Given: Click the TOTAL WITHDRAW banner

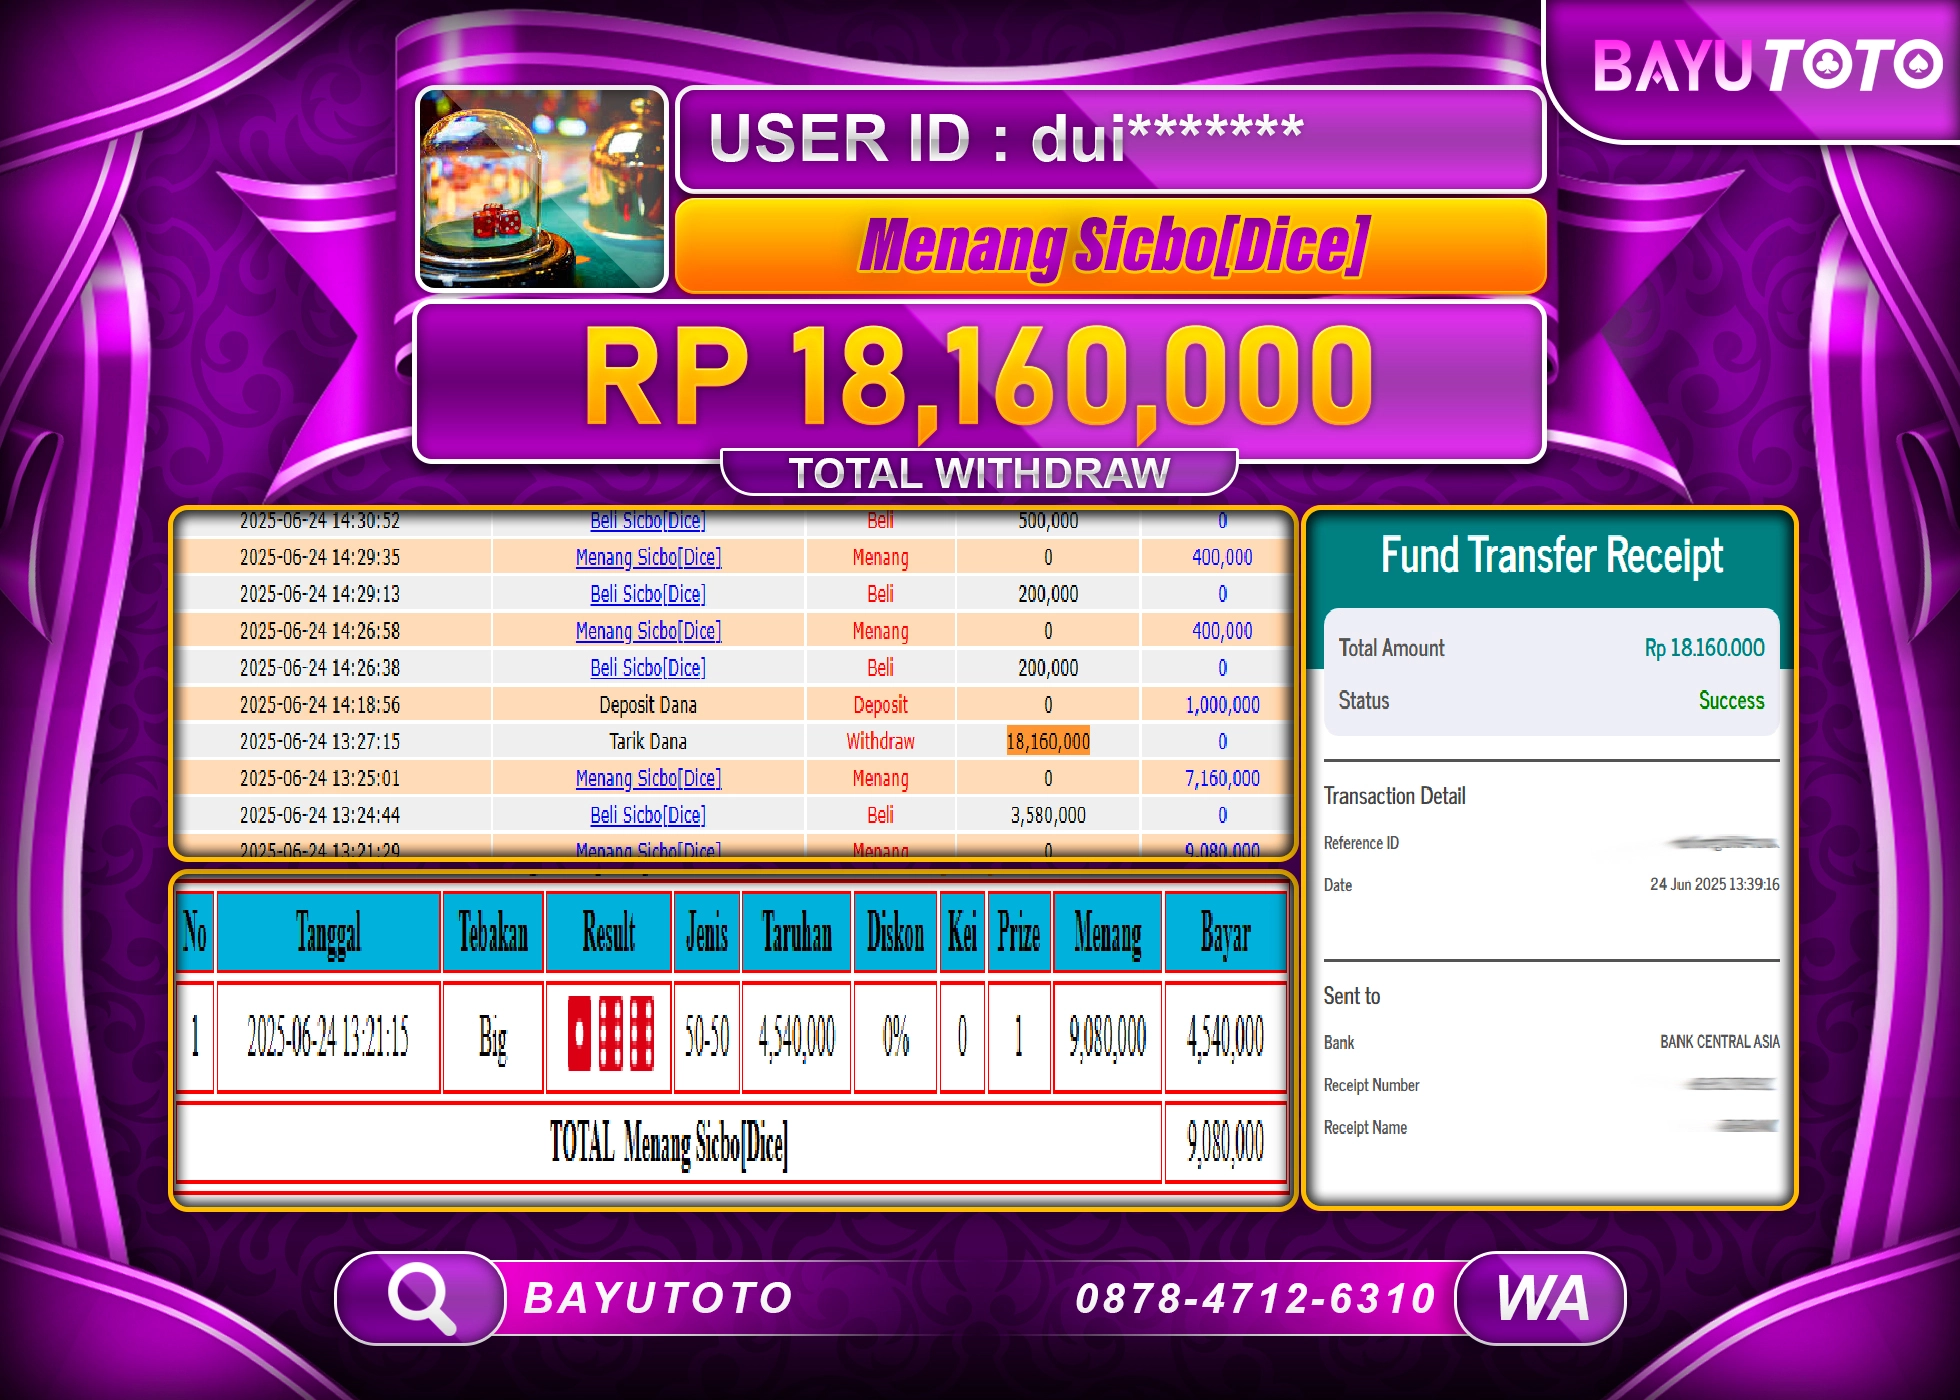Looking at the screenshot, I should [979, 472].
